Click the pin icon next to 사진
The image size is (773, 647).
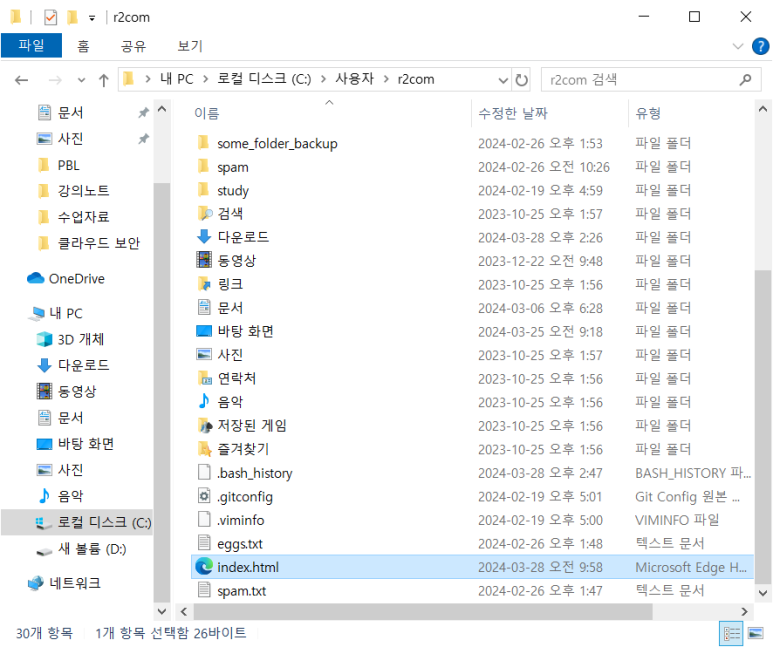[x=143, y=139]
